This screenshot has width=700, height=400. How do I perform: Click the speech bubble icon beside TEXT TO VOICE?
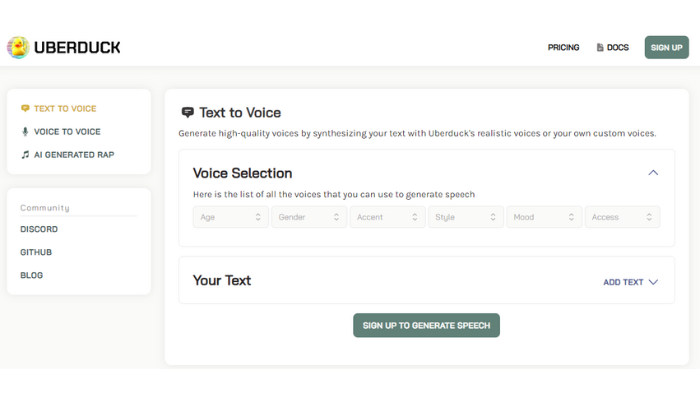(25, 108)
